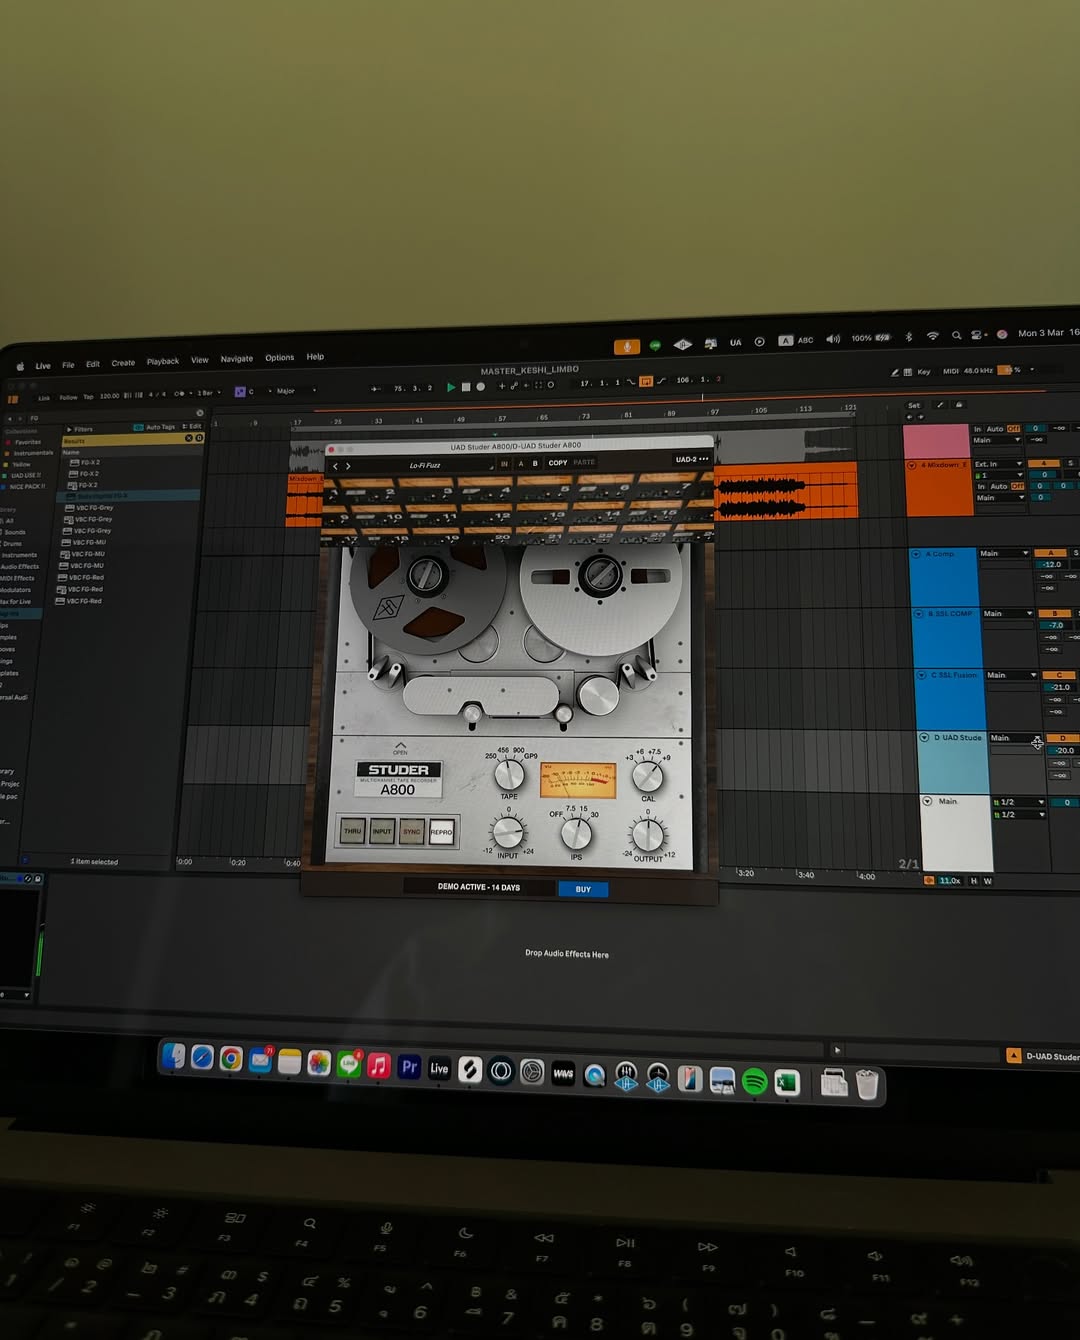
Task: Click the OUTPUT gain knob
Action: [x=648, y=834]
